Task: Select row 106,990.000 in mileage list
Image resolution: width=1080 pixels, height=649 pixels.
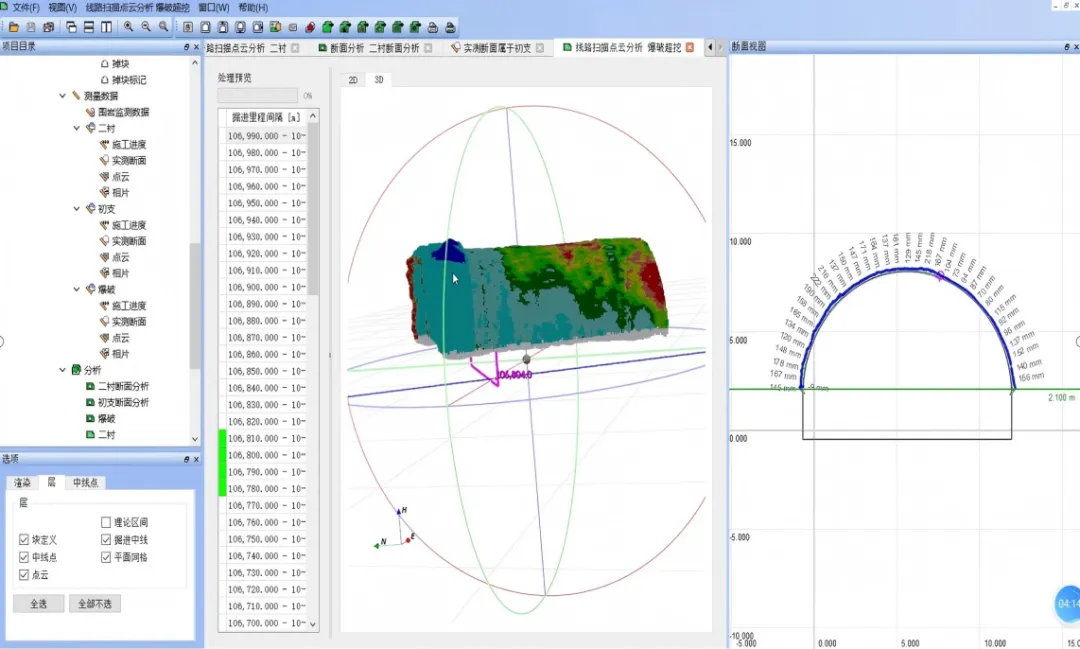Action: tap(266, 136)
